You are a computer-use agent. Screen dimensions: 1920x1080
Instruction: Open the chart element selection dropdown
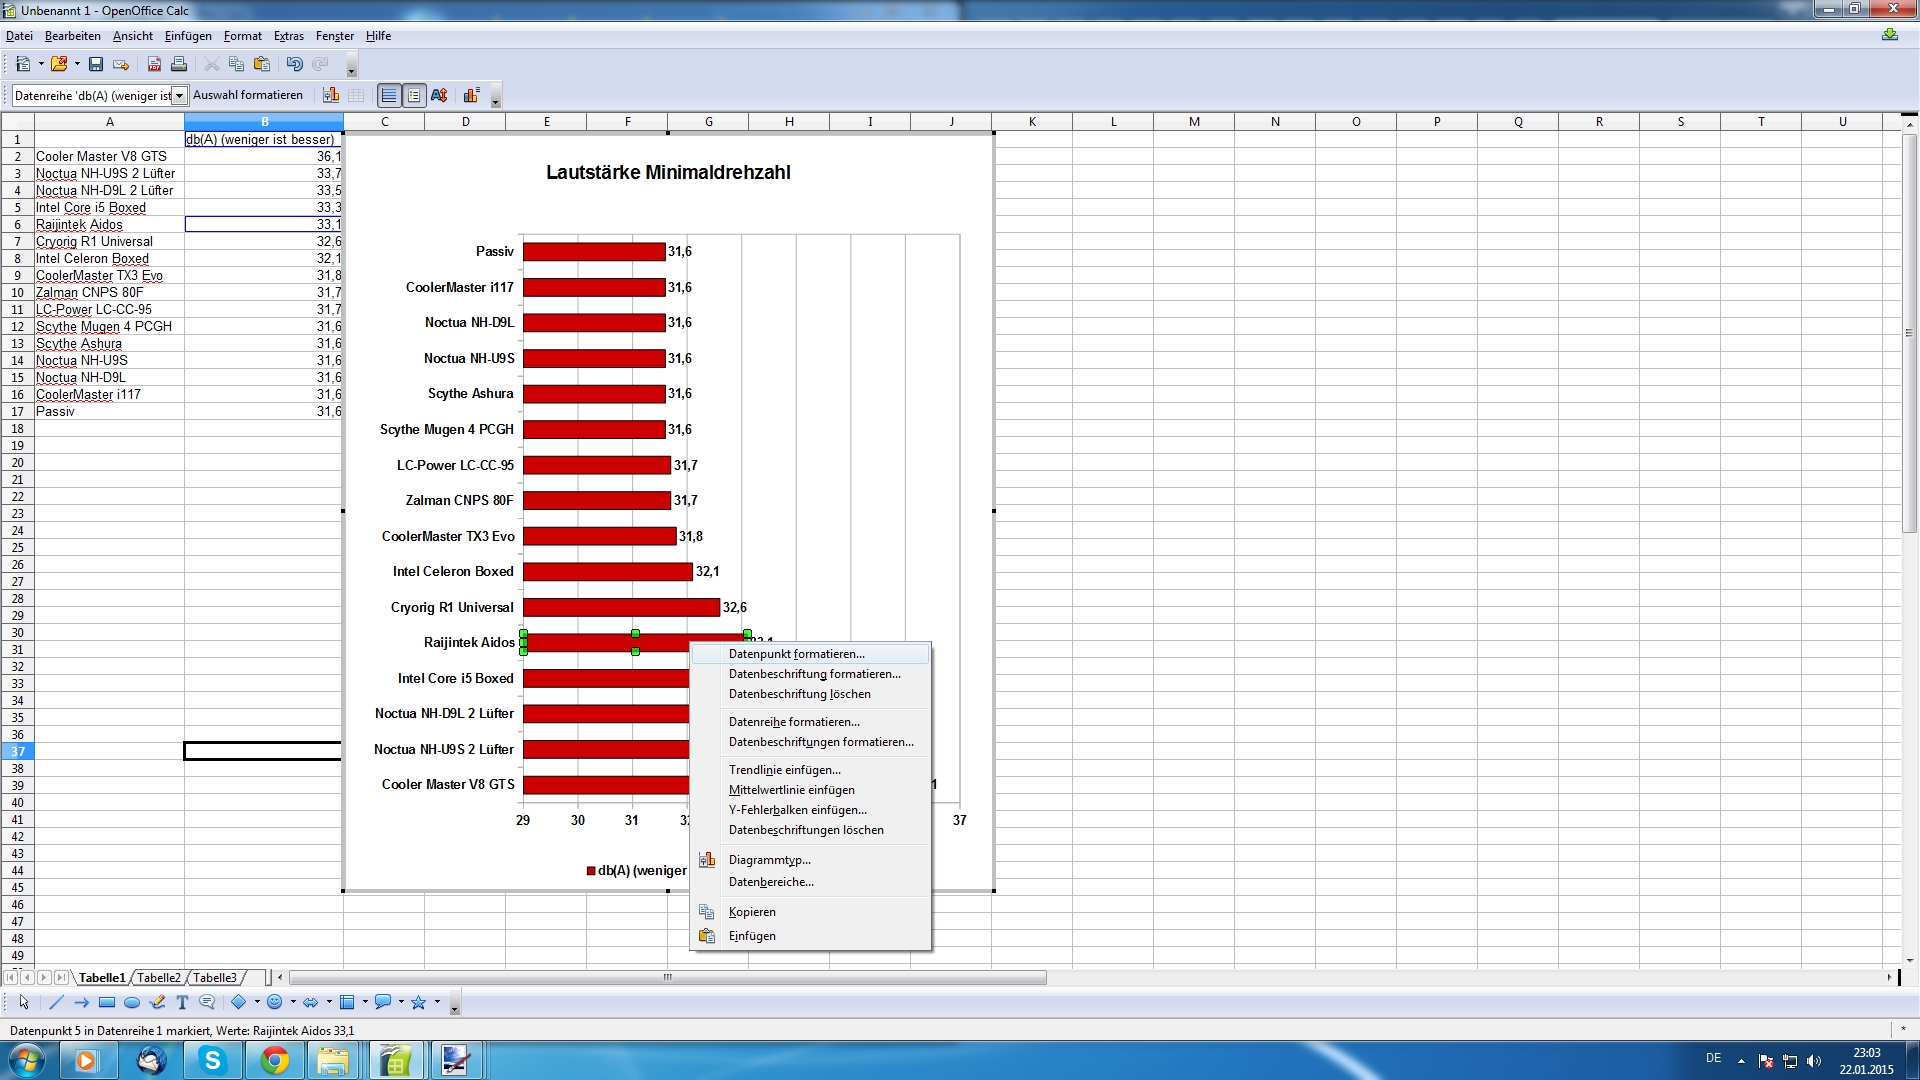click(180, 96)
